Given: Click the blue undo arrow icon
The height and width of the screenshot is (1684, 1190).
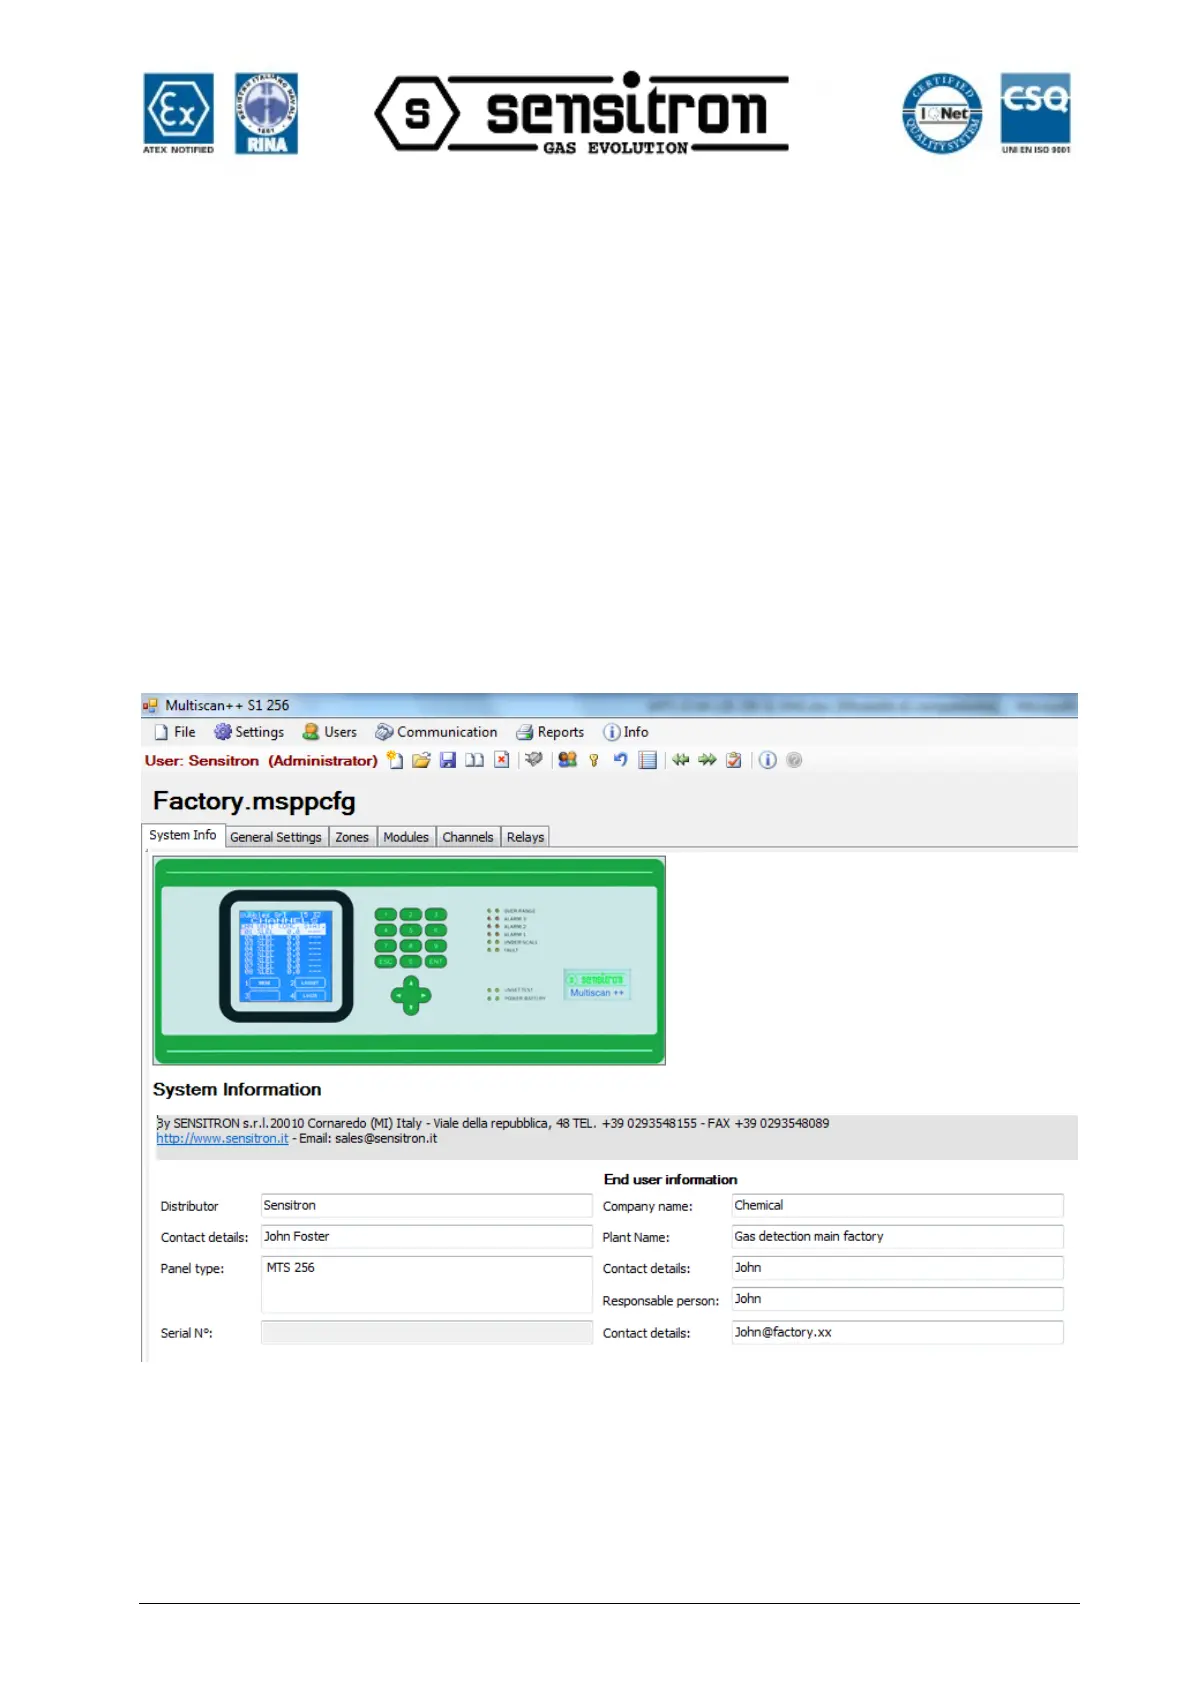Looking at the screenshot, I should pos(621,760).
